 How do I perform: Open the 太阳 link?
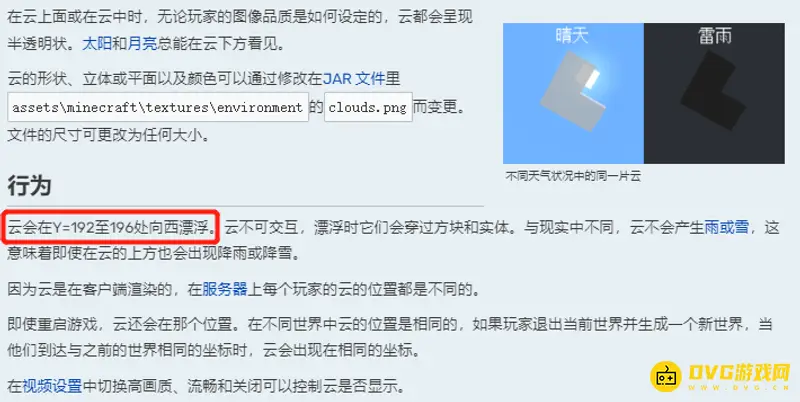tap(97, 44)
